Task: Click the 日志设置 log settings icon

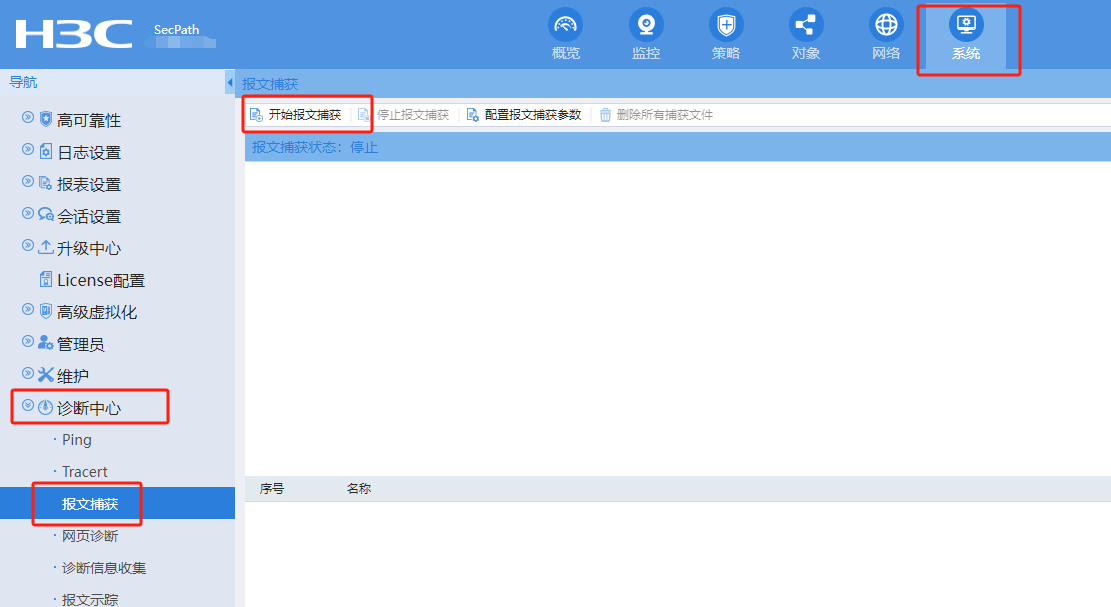Action: [x=45, y=151]
